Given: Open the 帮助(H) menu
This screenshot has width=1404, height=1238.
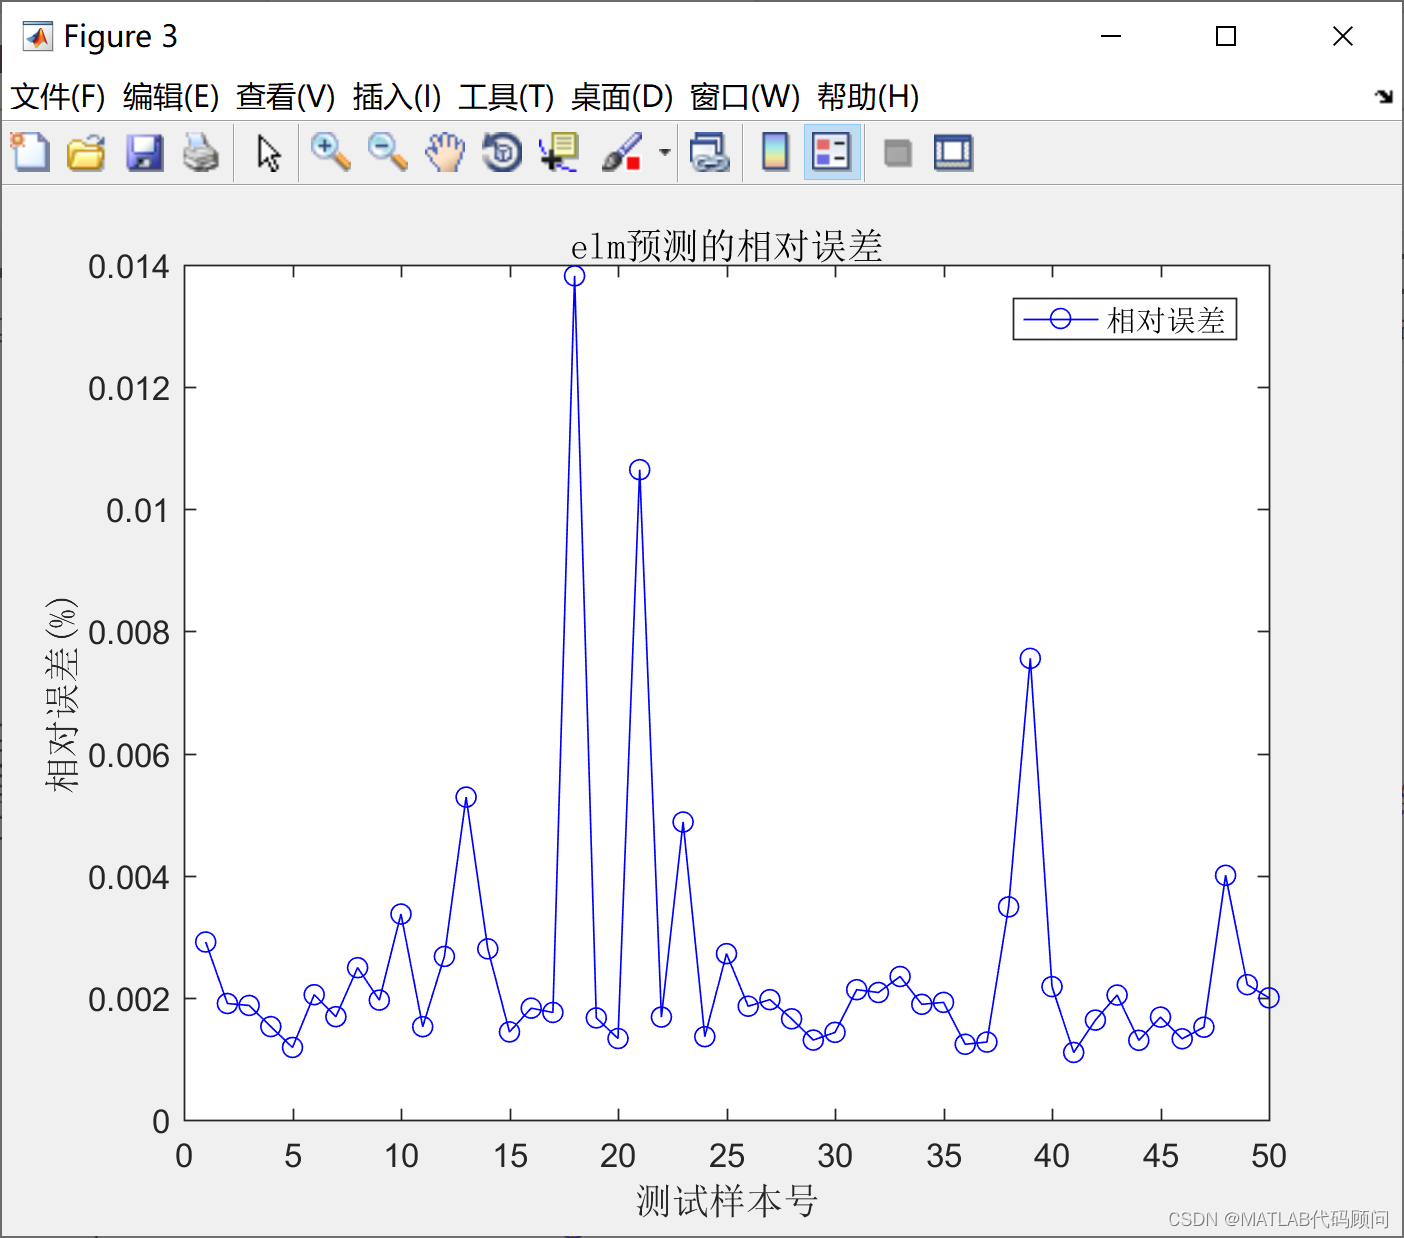Looking at the screenshot, I should point(866,97).
